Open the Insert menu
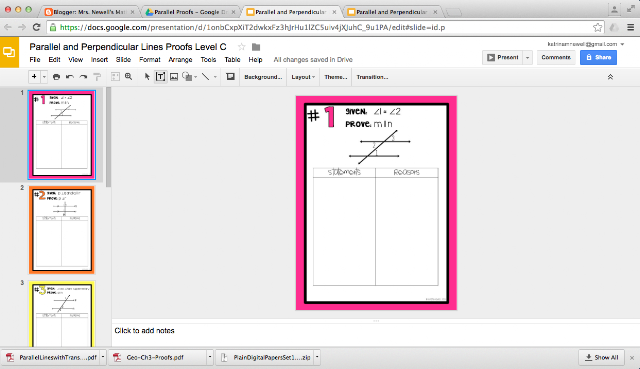Viewport: 640px width, 369px height. click(99, 60)
